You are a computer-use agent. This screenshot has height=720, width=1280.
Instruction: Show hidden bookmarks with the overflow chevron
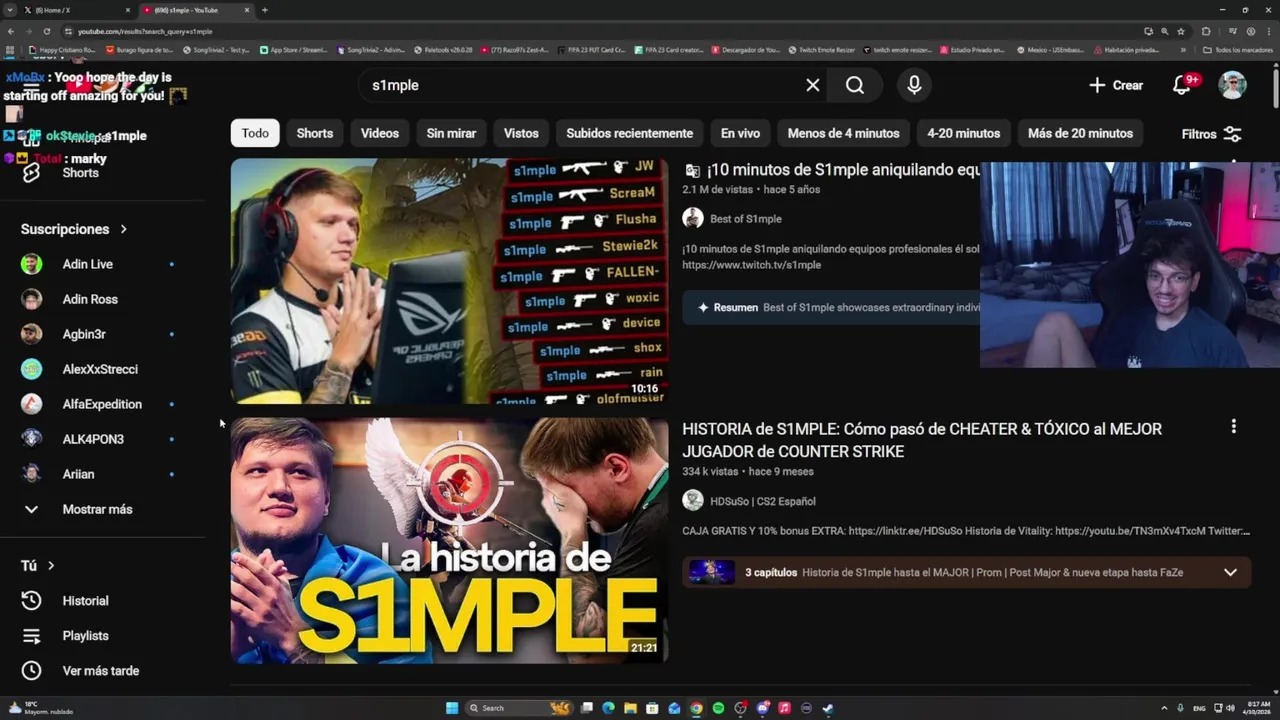coord(1183,50)
